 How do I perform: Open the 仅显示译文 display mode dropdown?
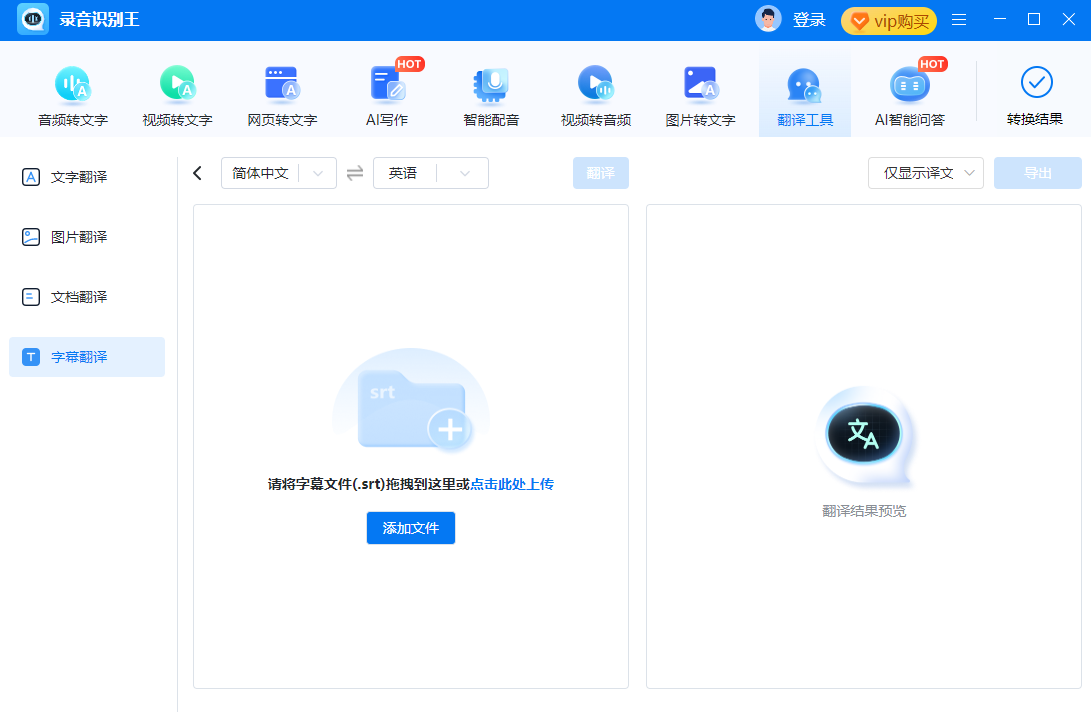[x=926, y=173]
